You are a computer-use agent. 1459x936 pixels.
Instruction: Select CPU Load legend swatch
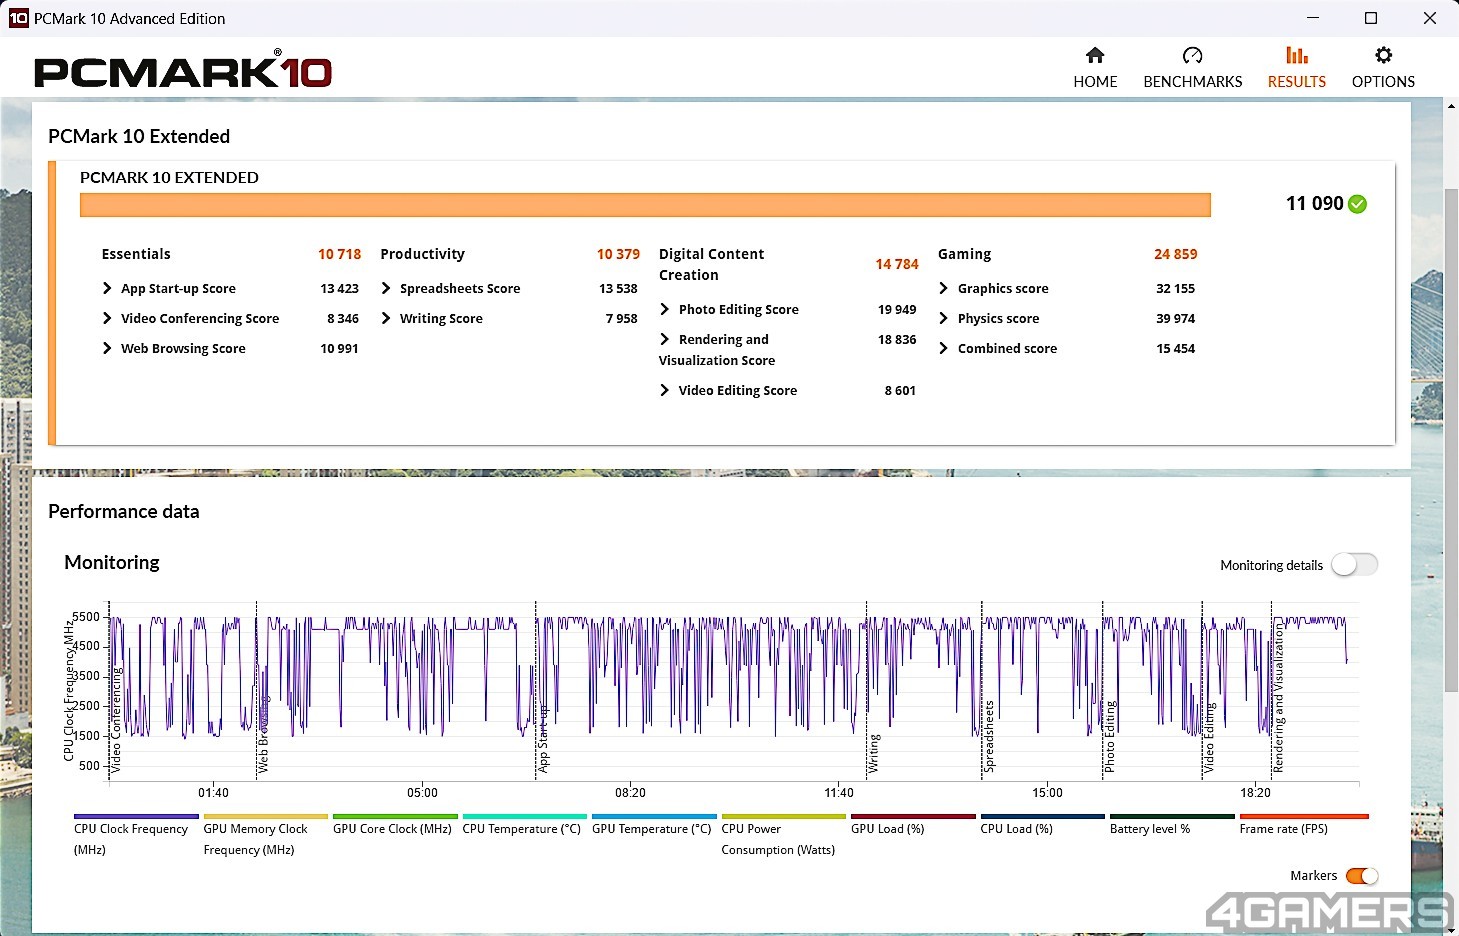(x=1043, y=816)
